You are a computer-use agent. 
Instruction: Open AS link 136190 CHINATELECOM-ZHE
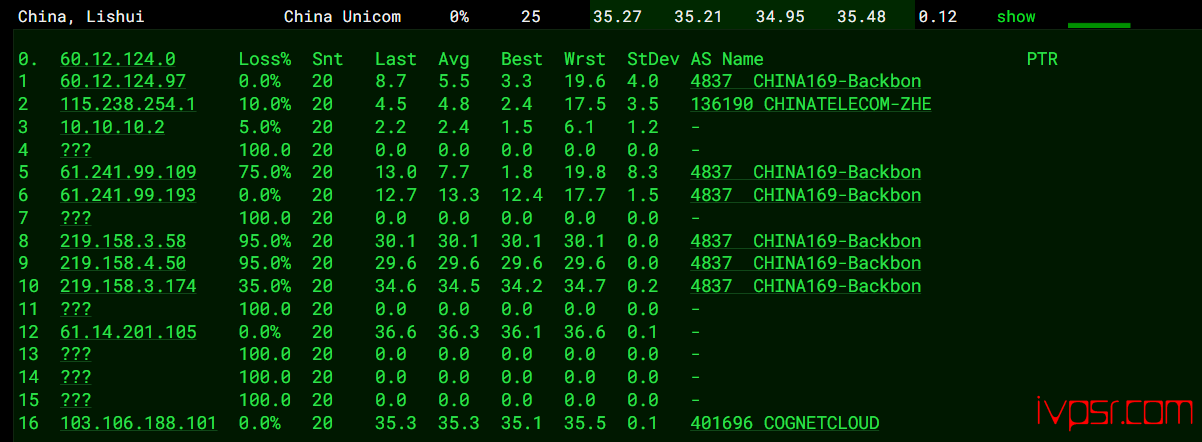tap(811, 104)
